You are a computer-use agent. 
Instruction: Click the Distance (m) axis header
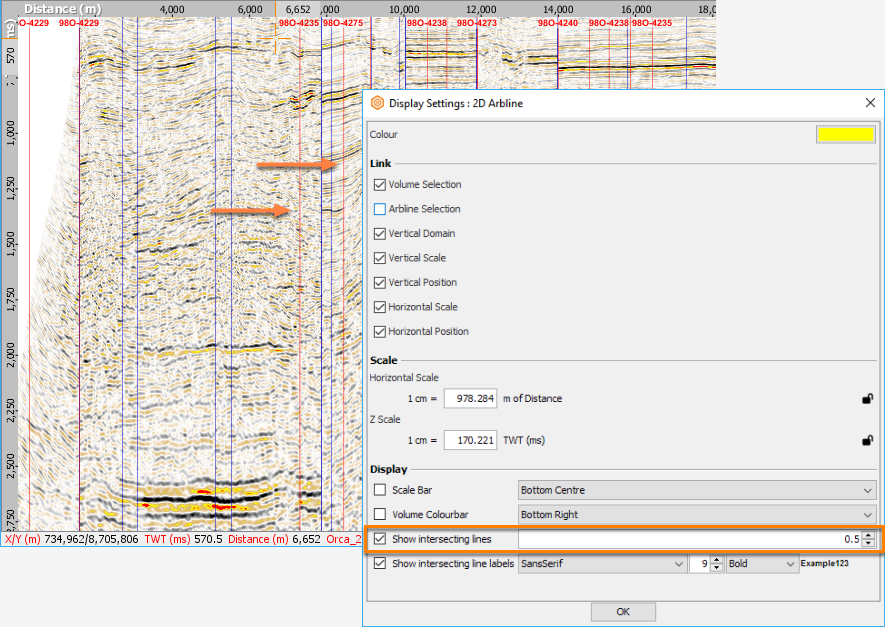[x=63, y=9]
